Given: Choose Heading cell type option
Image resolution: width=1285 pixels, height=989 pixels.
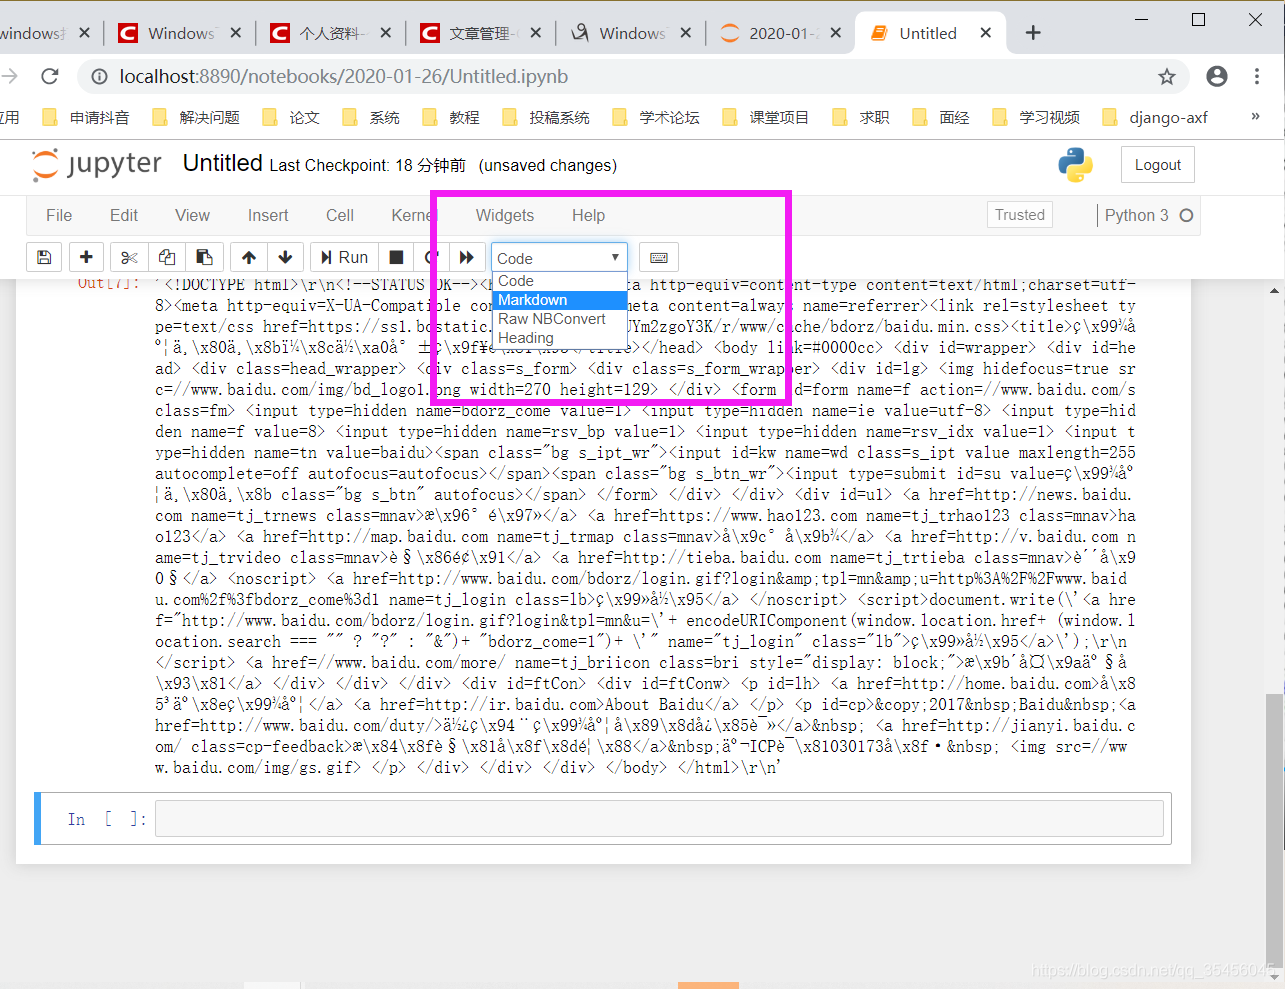Looking at the screenshot, I should coord(560,338).
